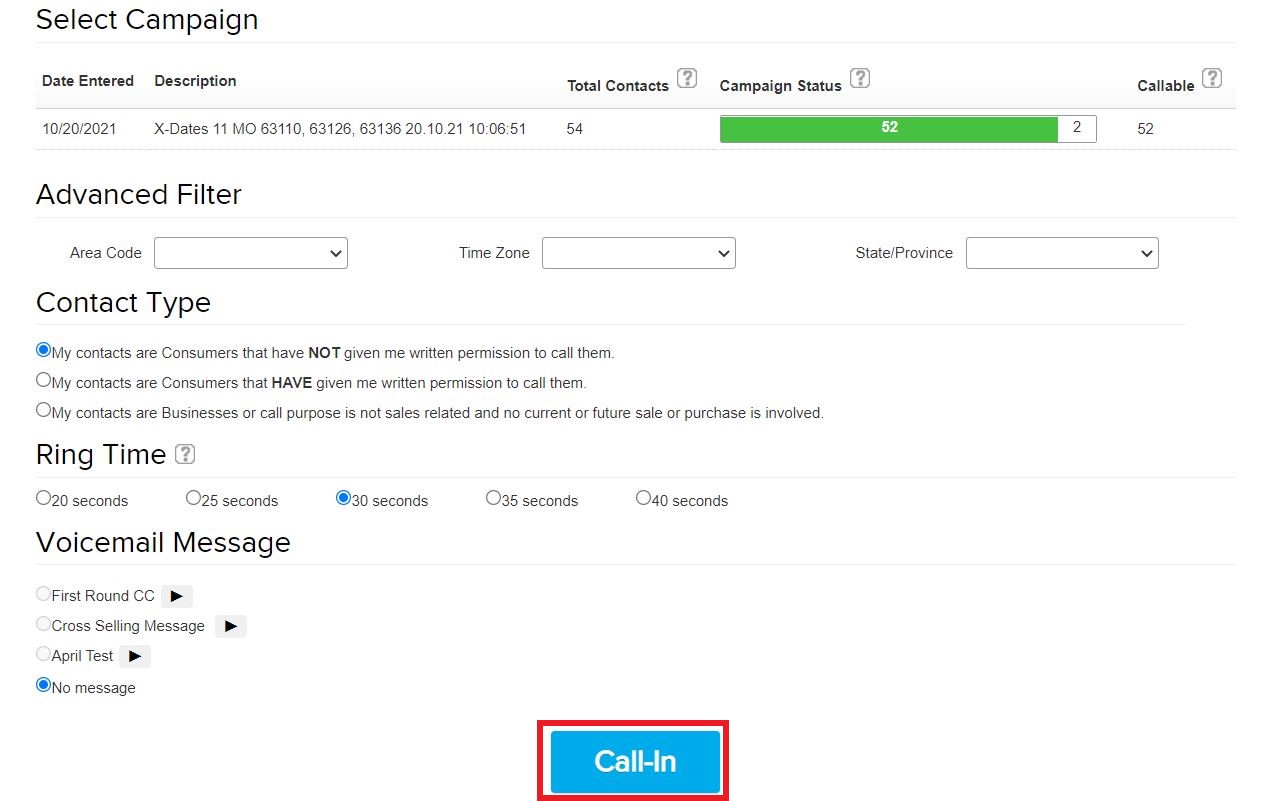Viewport: 1263px width, 801px height.
Task: Click the Ring Time help icon
Action: click(185, 454)
